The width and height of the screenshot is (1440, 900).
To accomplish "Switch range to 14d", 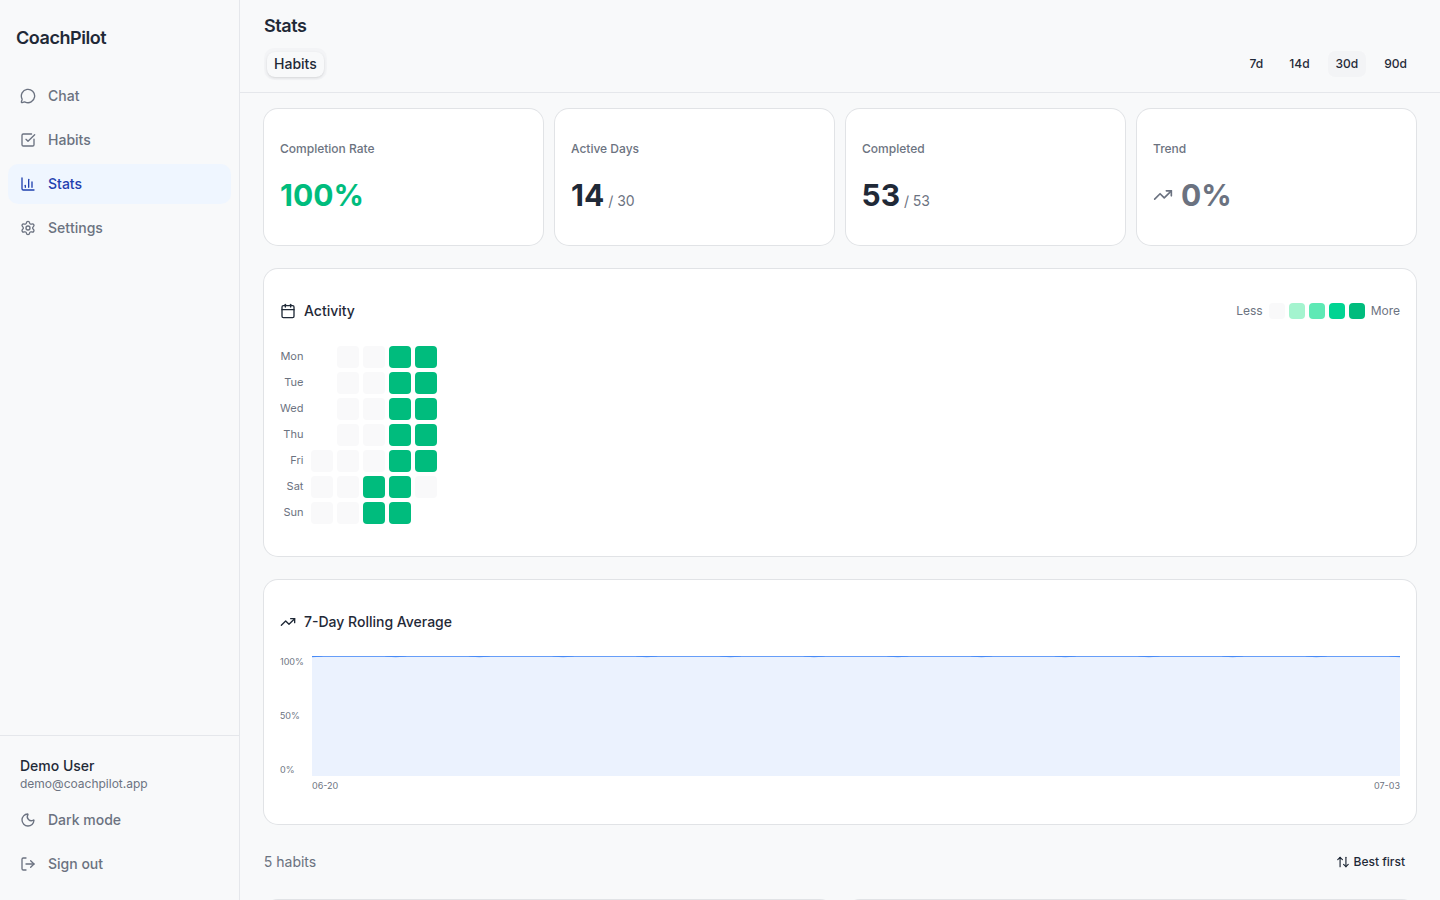I will pos(1299,64).
